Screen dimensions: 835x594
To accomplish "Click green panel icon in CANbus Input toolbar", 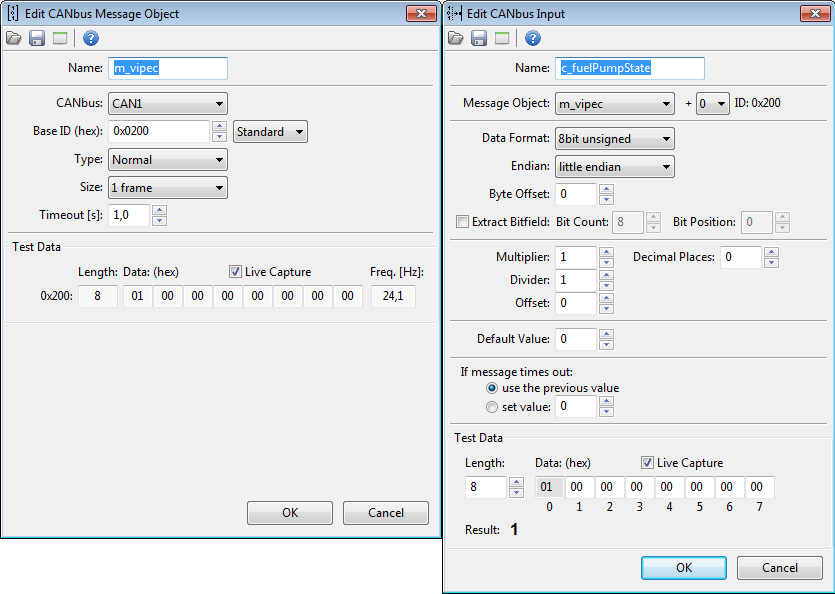I will [502, 38].
